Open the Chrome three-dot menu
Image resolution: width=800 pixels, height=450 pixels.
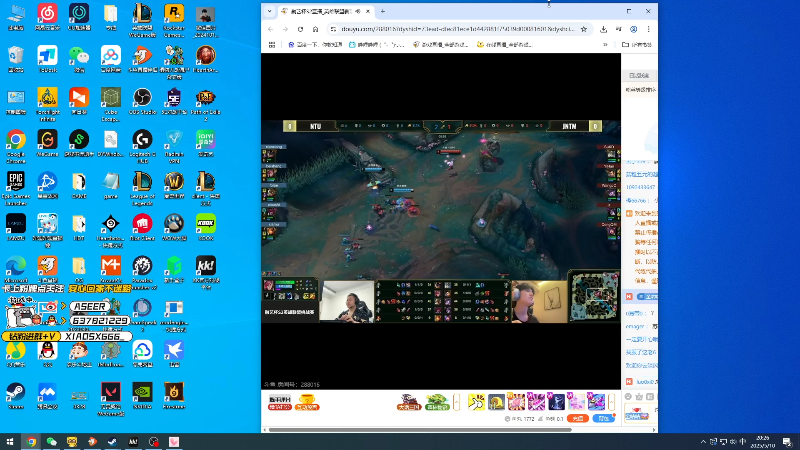(648, 29)
